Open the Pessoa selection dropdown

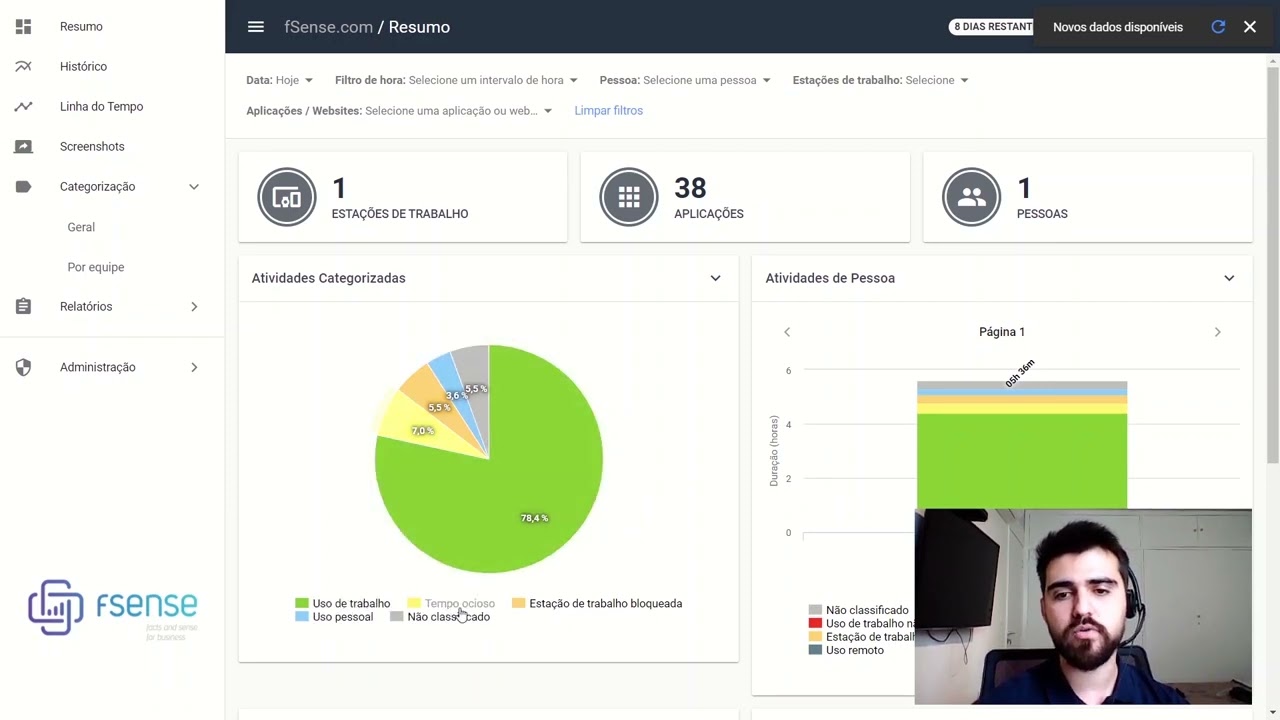click(x=685, y=80)
